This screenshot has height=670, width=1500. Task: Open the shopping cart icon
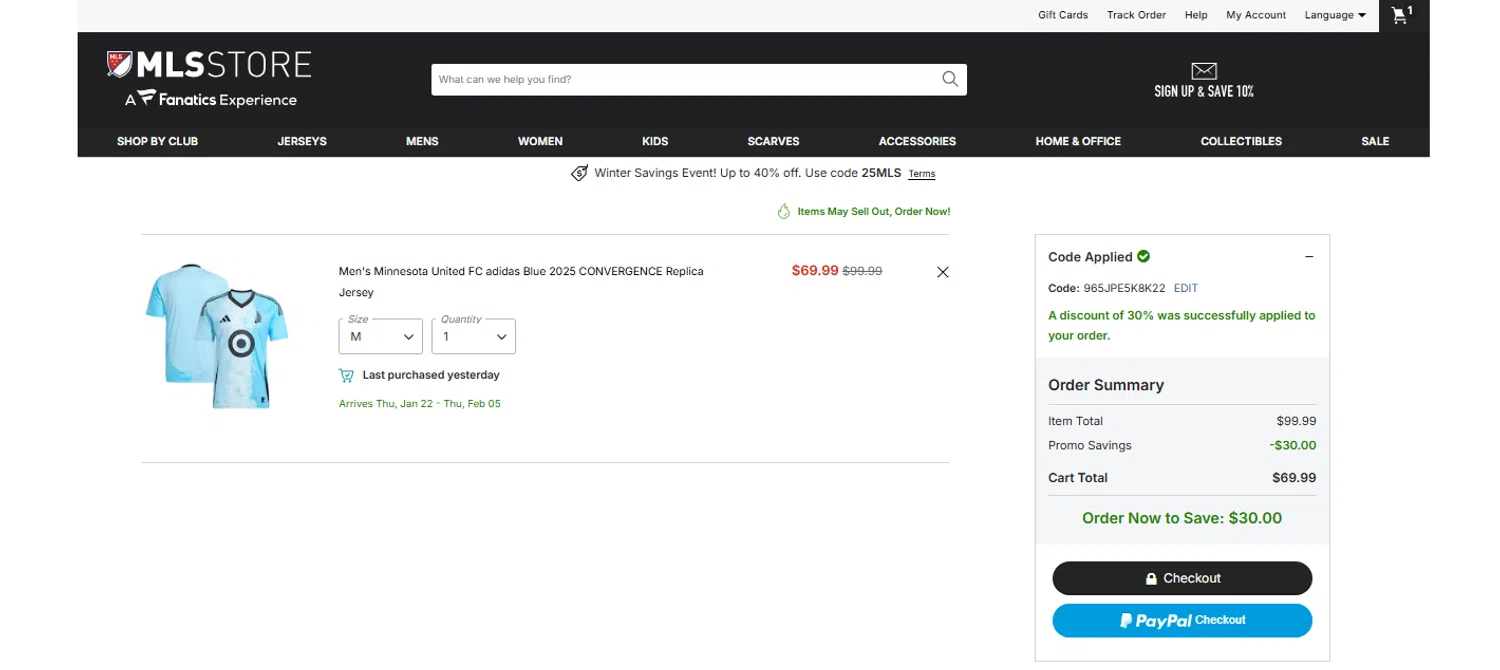(x=1402, y=15)
